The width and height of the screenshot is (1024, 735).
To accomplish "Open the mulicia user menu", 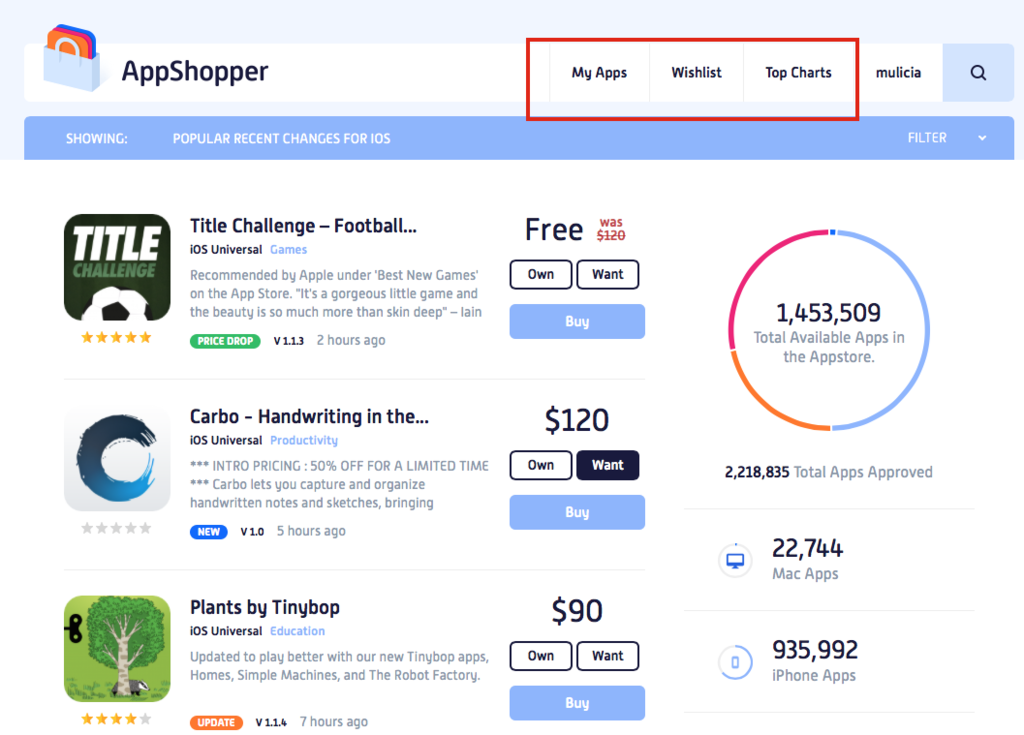I will [x=898, y=73].
